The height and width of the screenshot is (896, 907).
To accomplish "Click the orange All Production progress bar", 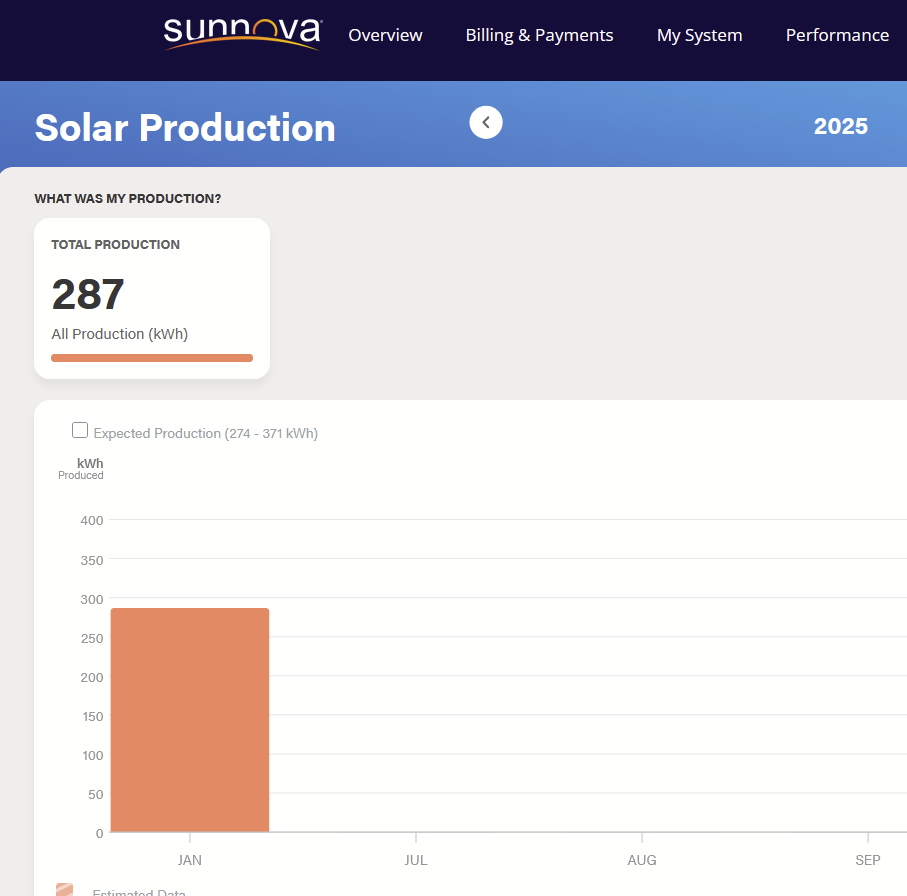I will point(152,358).
